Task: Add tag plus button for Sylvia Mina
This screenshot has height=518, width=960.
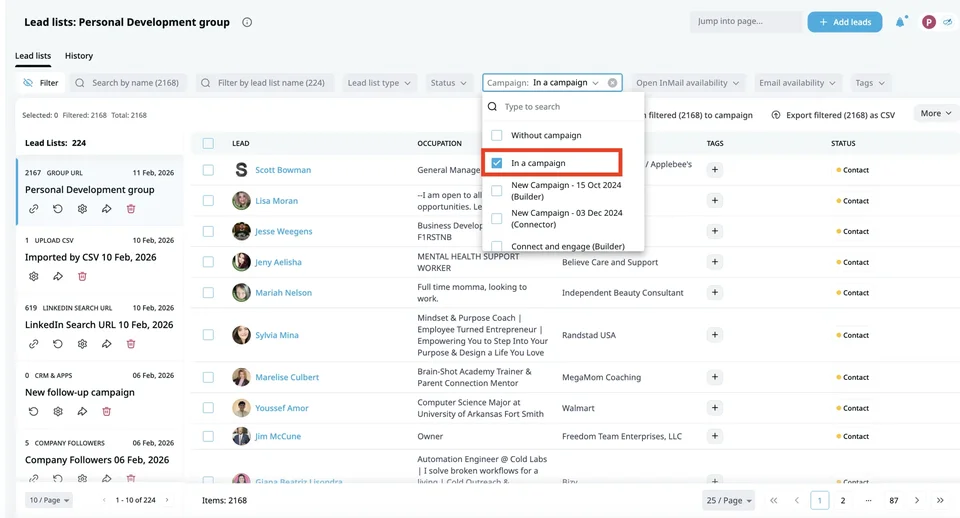Action: pyautogui.click(x=714, y=334)
